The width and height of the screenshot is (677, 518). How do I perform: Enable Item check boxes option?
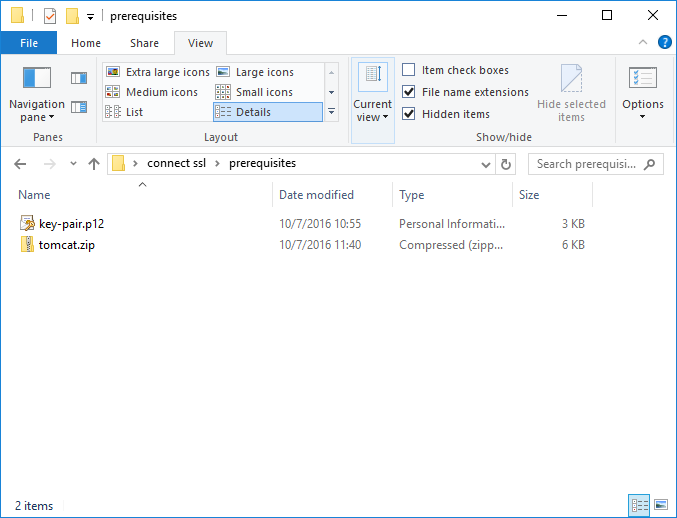tap(409, 70)
